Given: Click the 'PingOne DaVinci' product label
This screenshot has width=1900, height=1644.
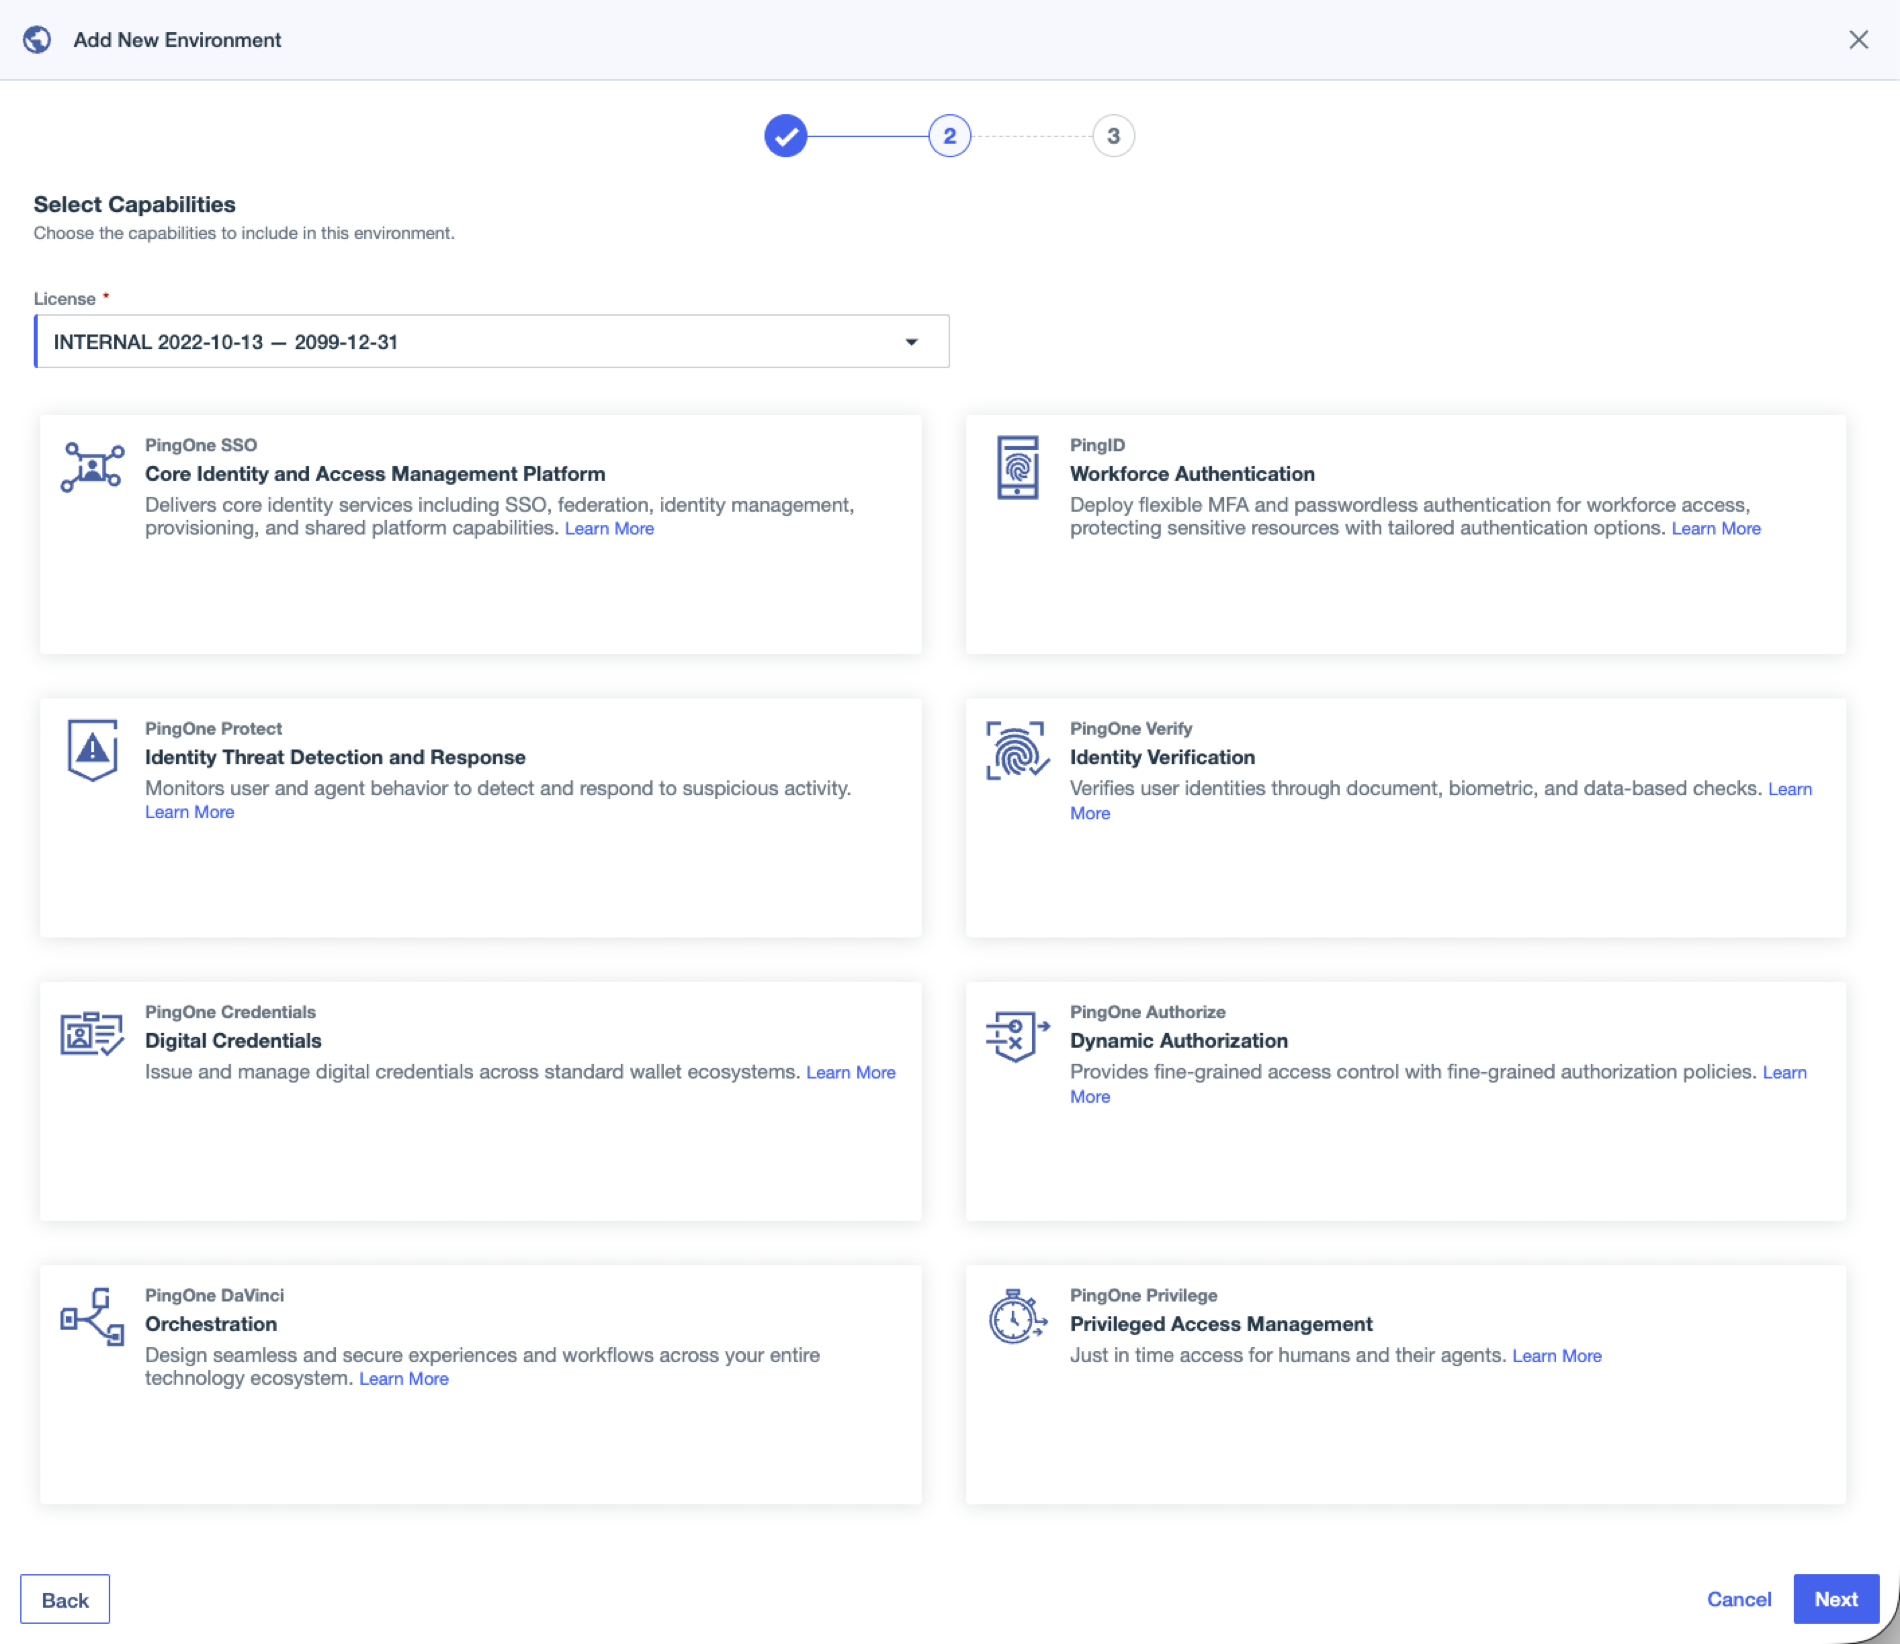Looking at the screenshot, I should 214,1295.
